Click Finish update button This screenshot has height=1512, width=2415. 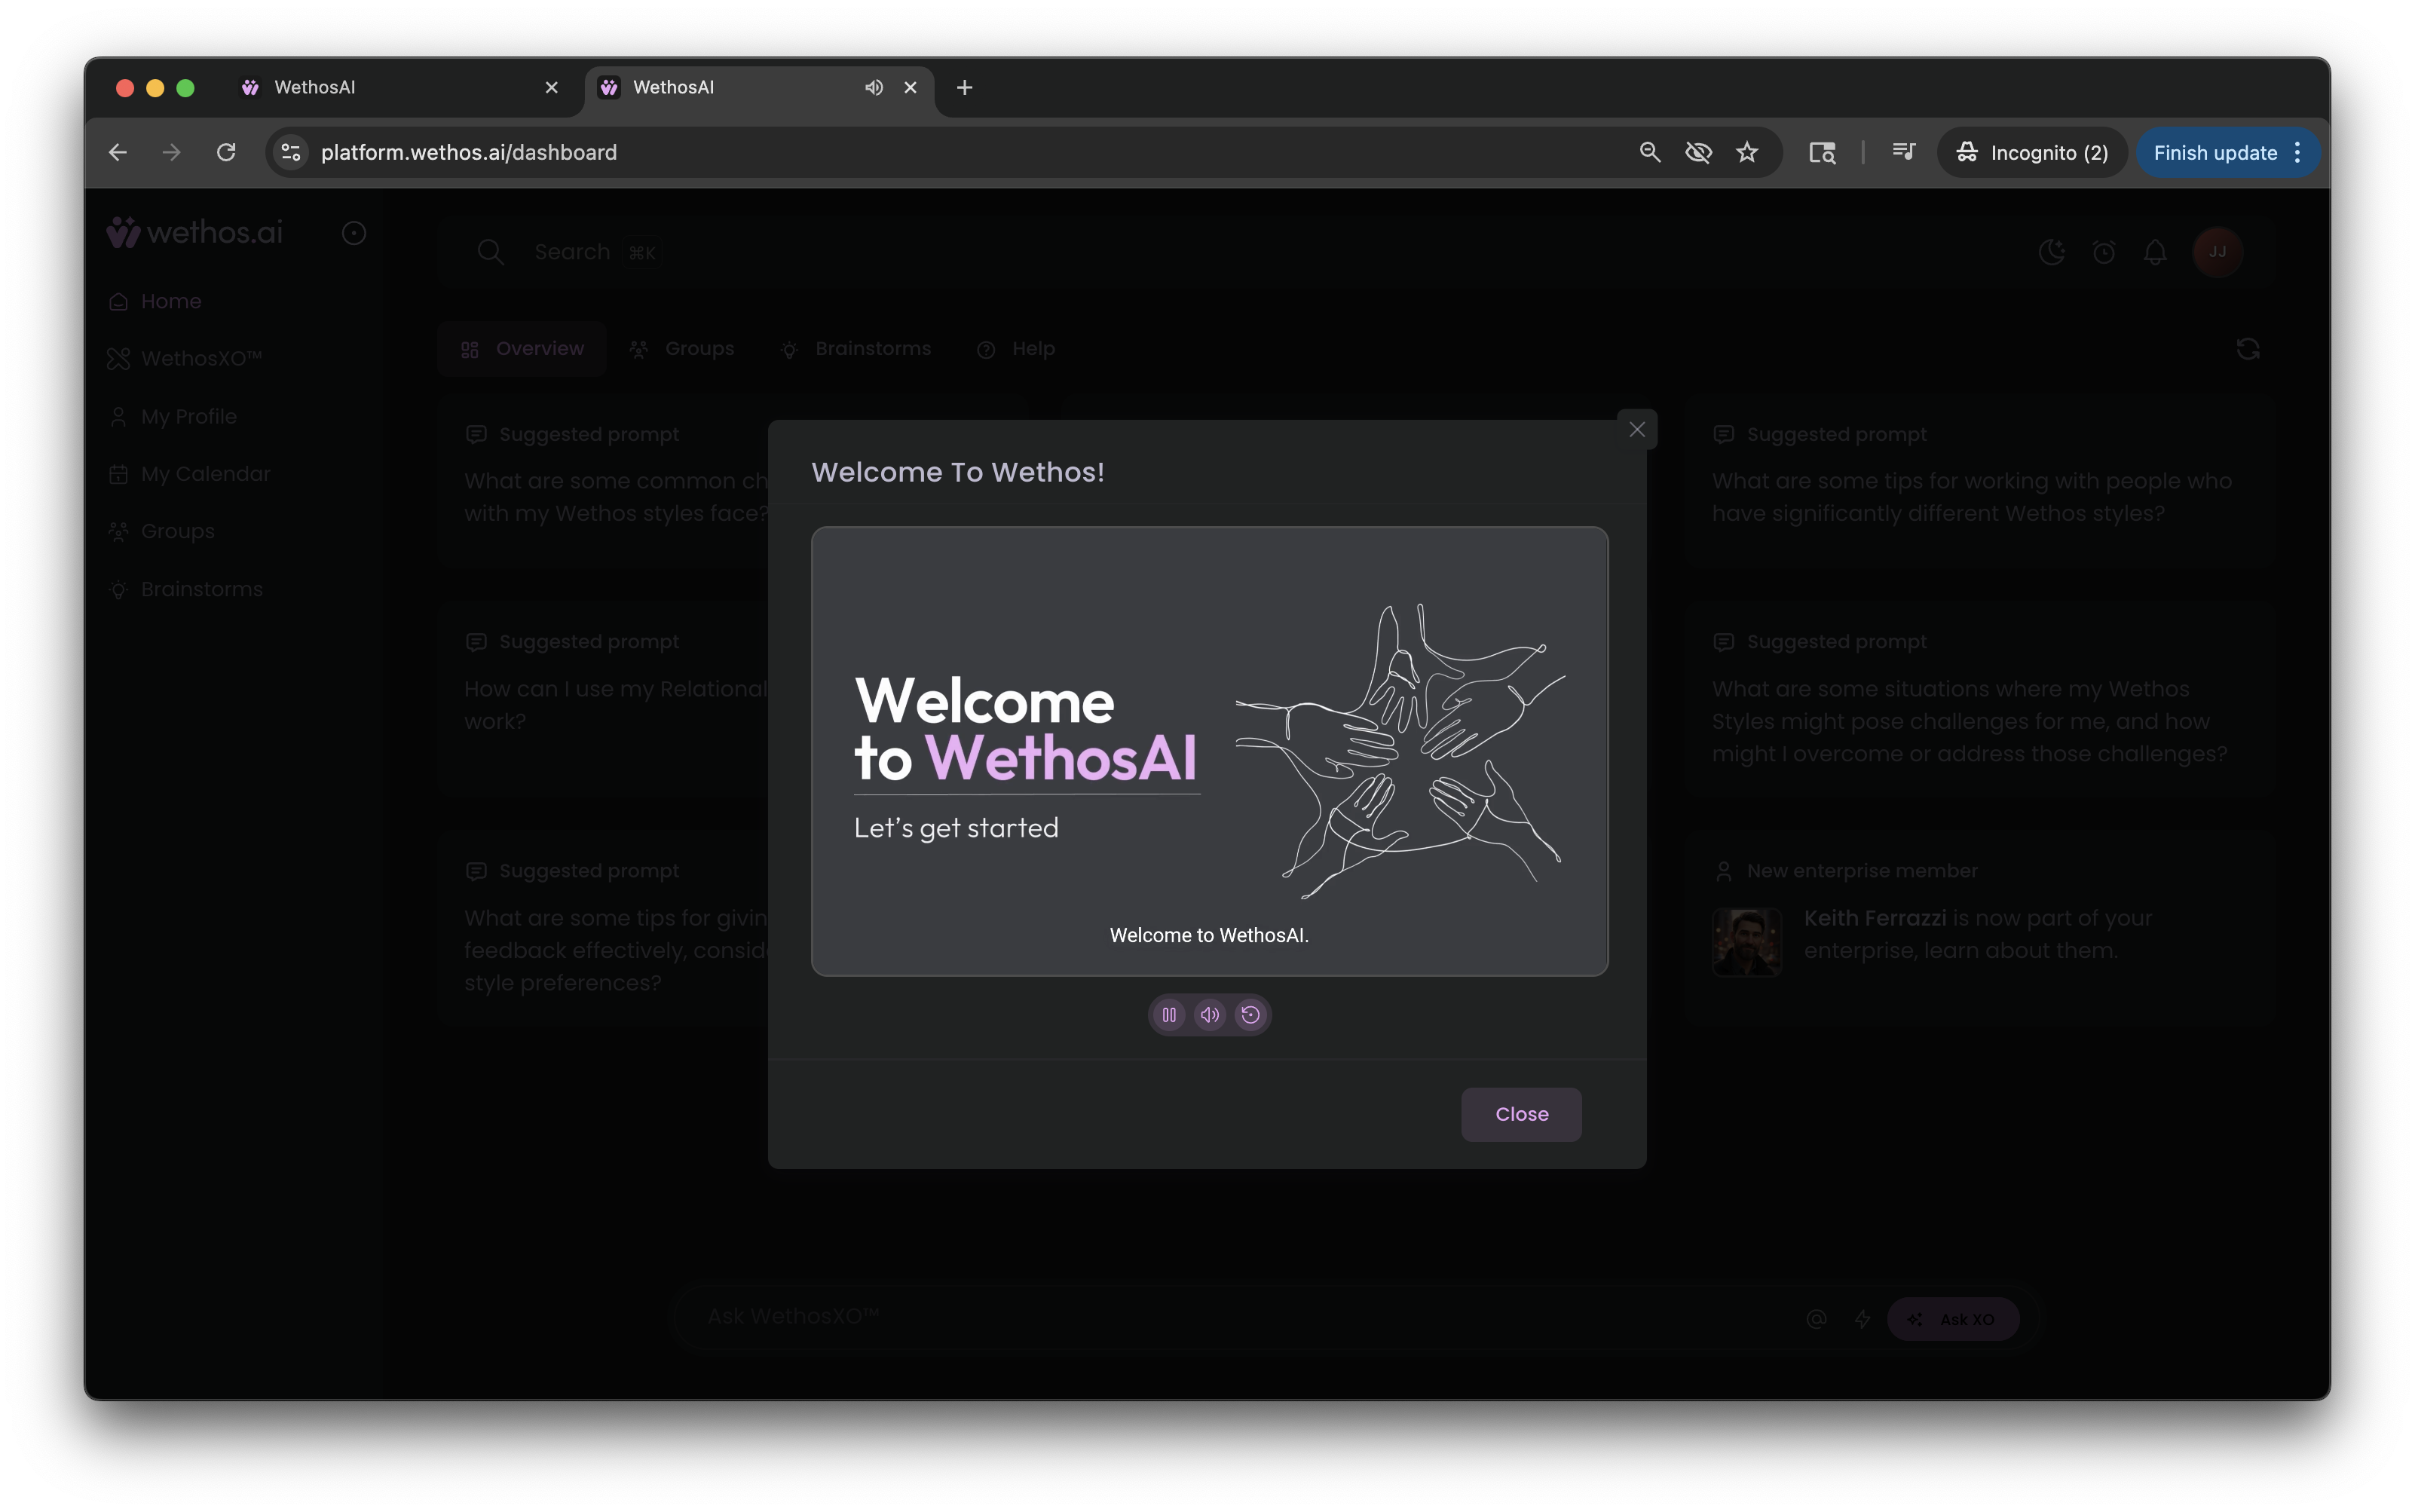tap(2214, 152)
